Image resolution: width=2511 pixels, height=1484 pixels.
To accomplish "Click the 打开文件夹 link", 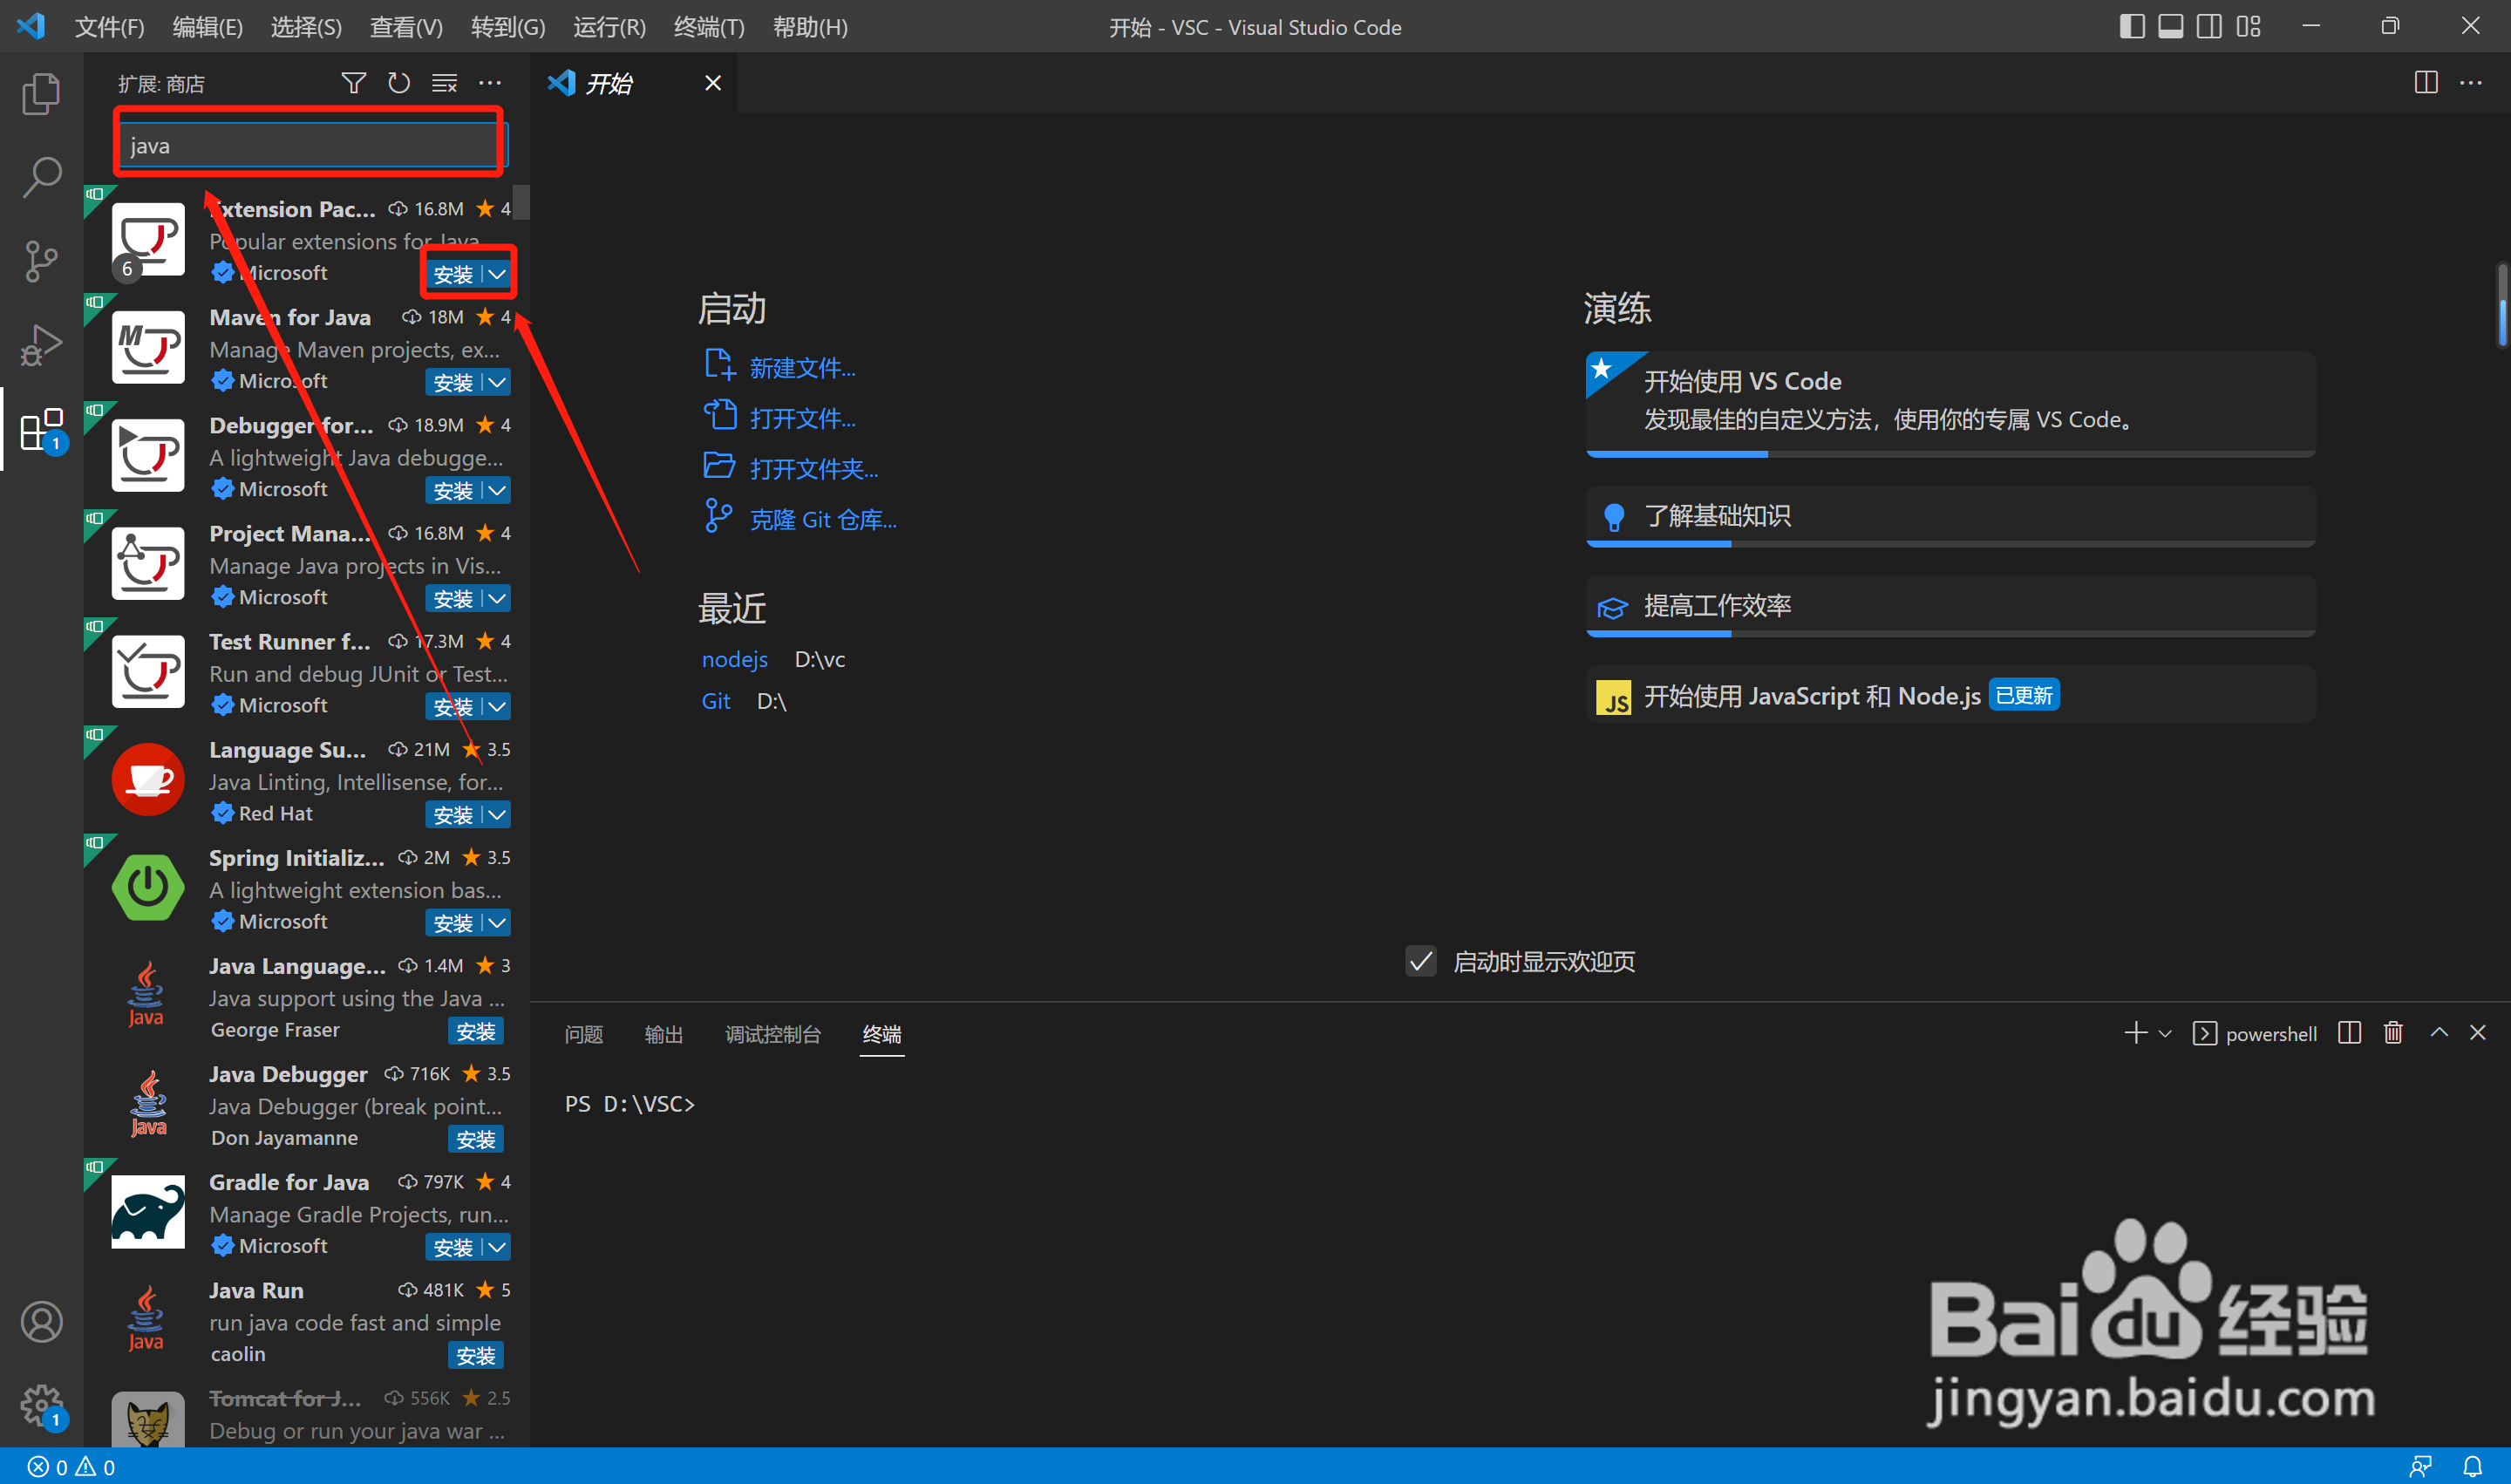I will tap(814, 468).
